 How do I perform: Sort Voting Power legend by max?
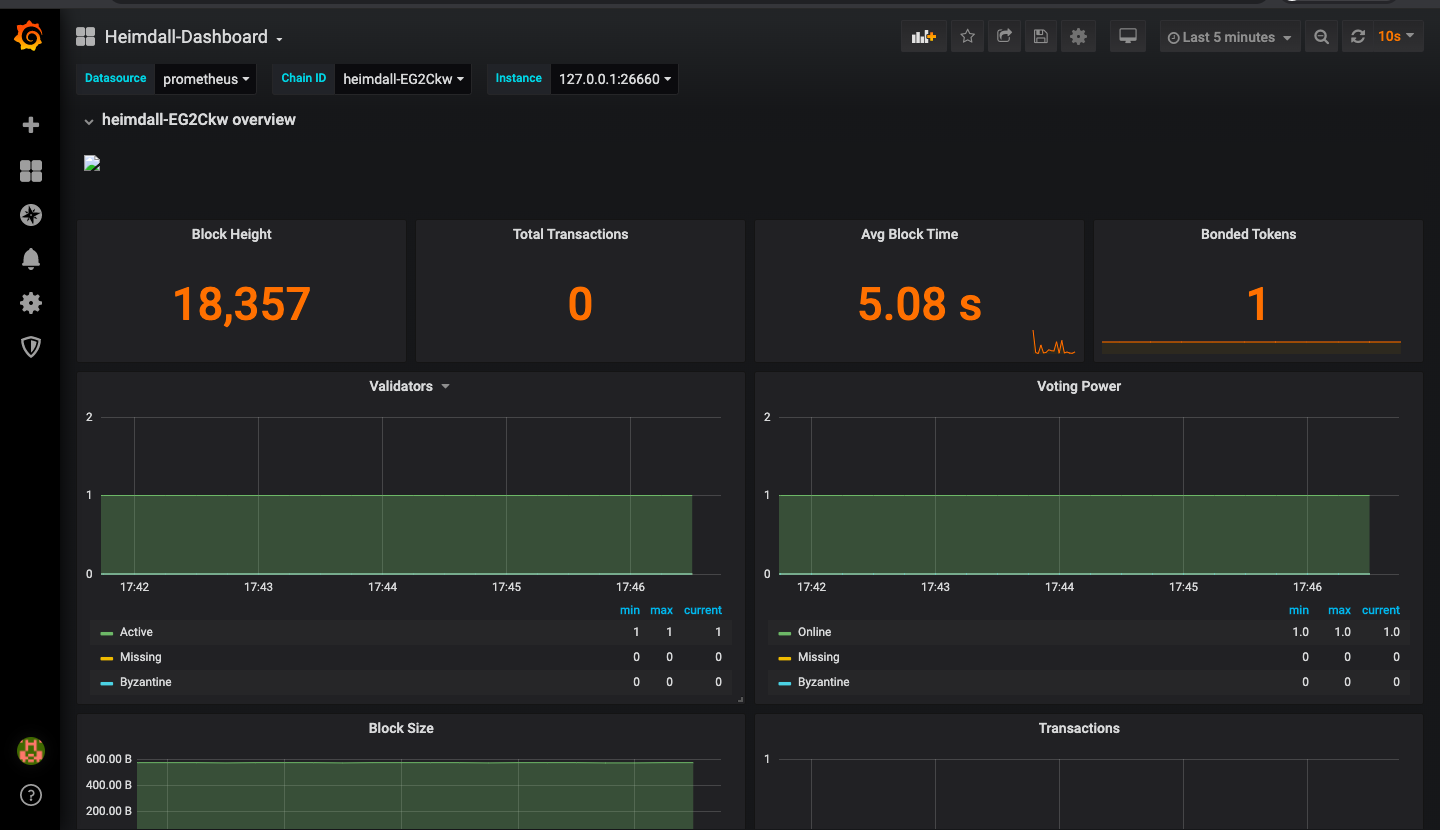pyautogui.click(x=1339, y=610)
